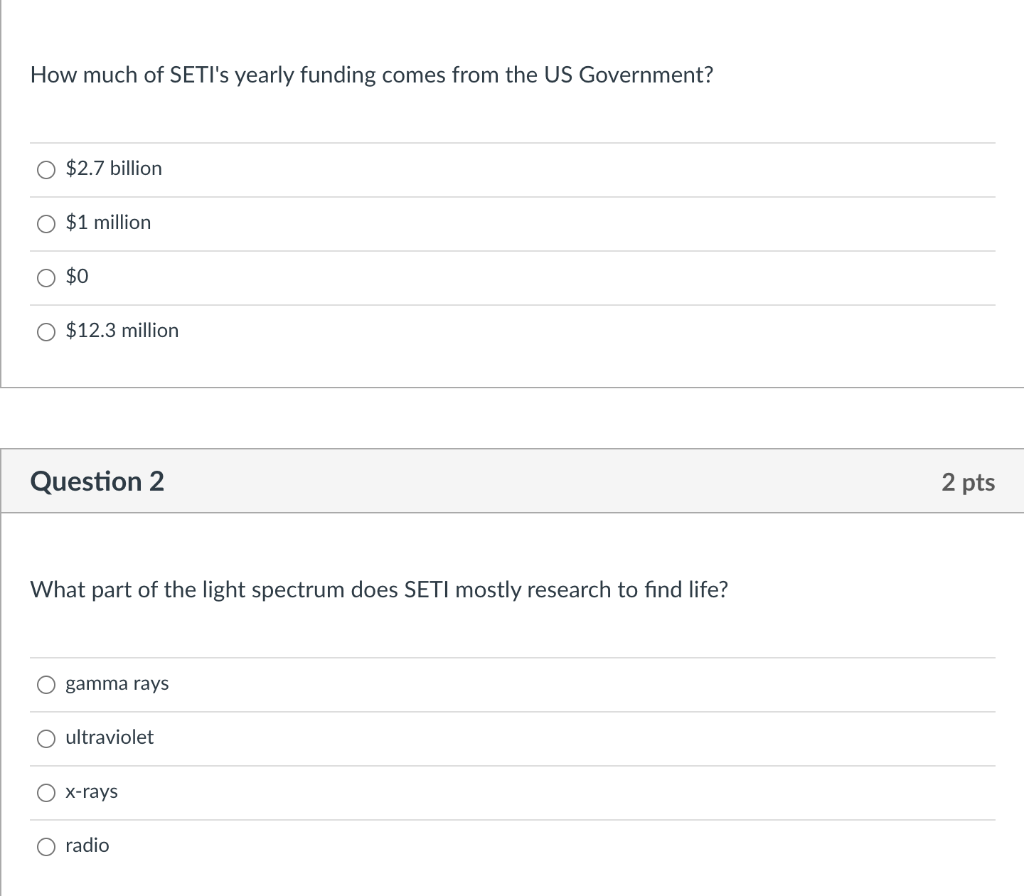
Task: Click the $1 million label text
Action: 108,222
